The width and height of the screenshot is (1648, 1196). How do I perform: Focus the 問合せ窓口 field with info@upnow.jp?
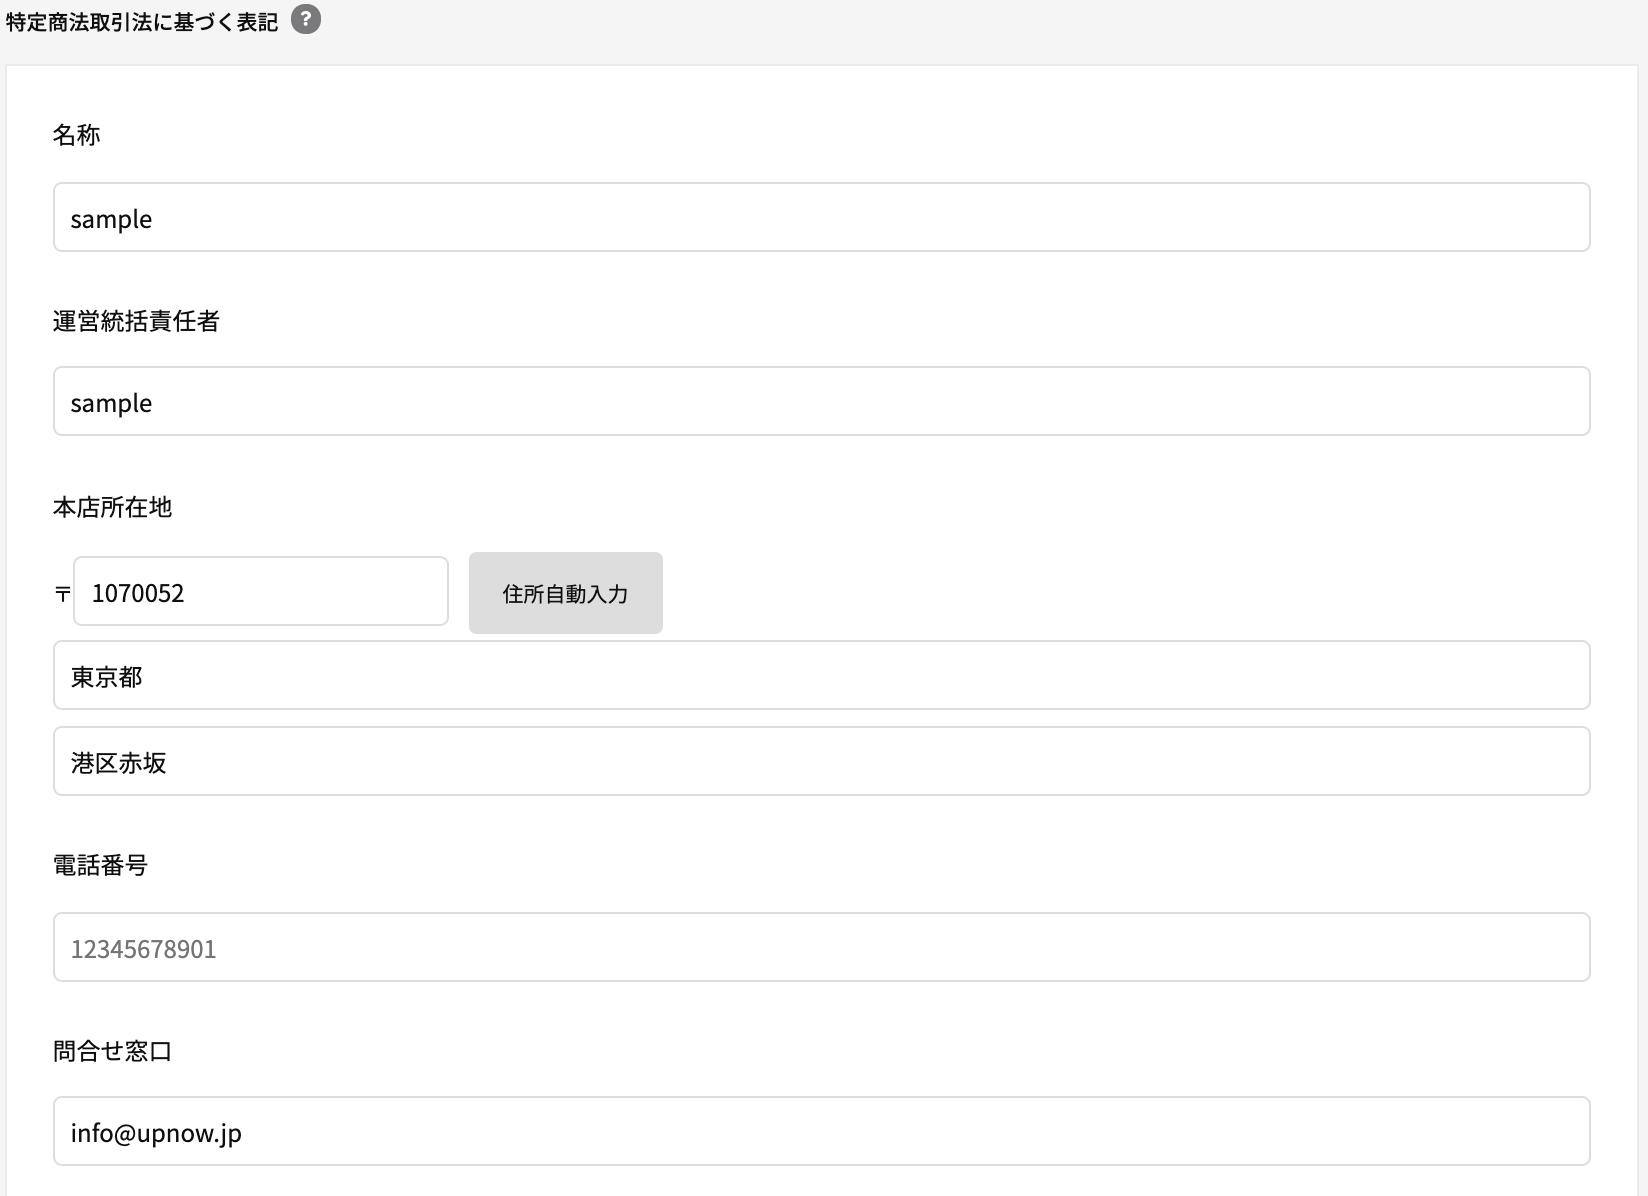click(821, 1131)
